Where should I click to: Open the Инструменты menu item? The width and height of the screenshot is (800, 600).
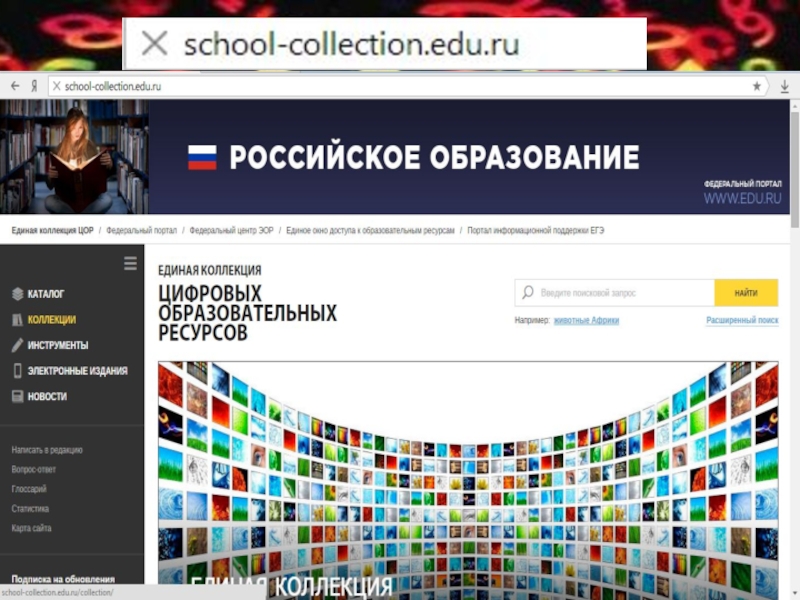click(x=58, y=345)
